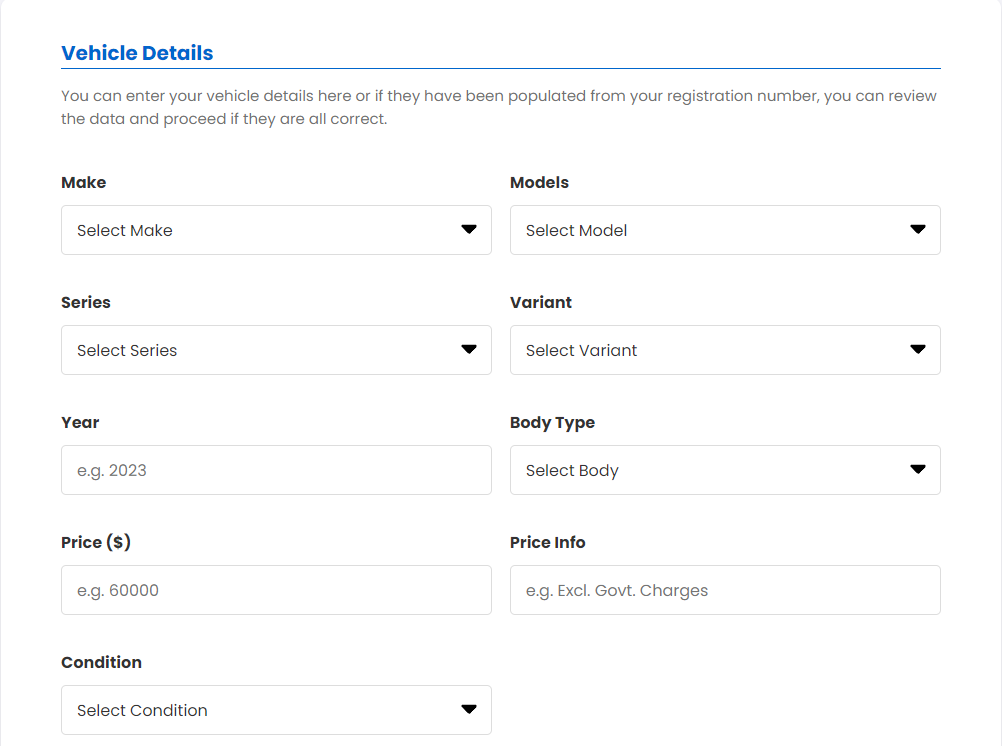Click the Models field label
The image size is (1002, 746).
click(x=539, y=183)
